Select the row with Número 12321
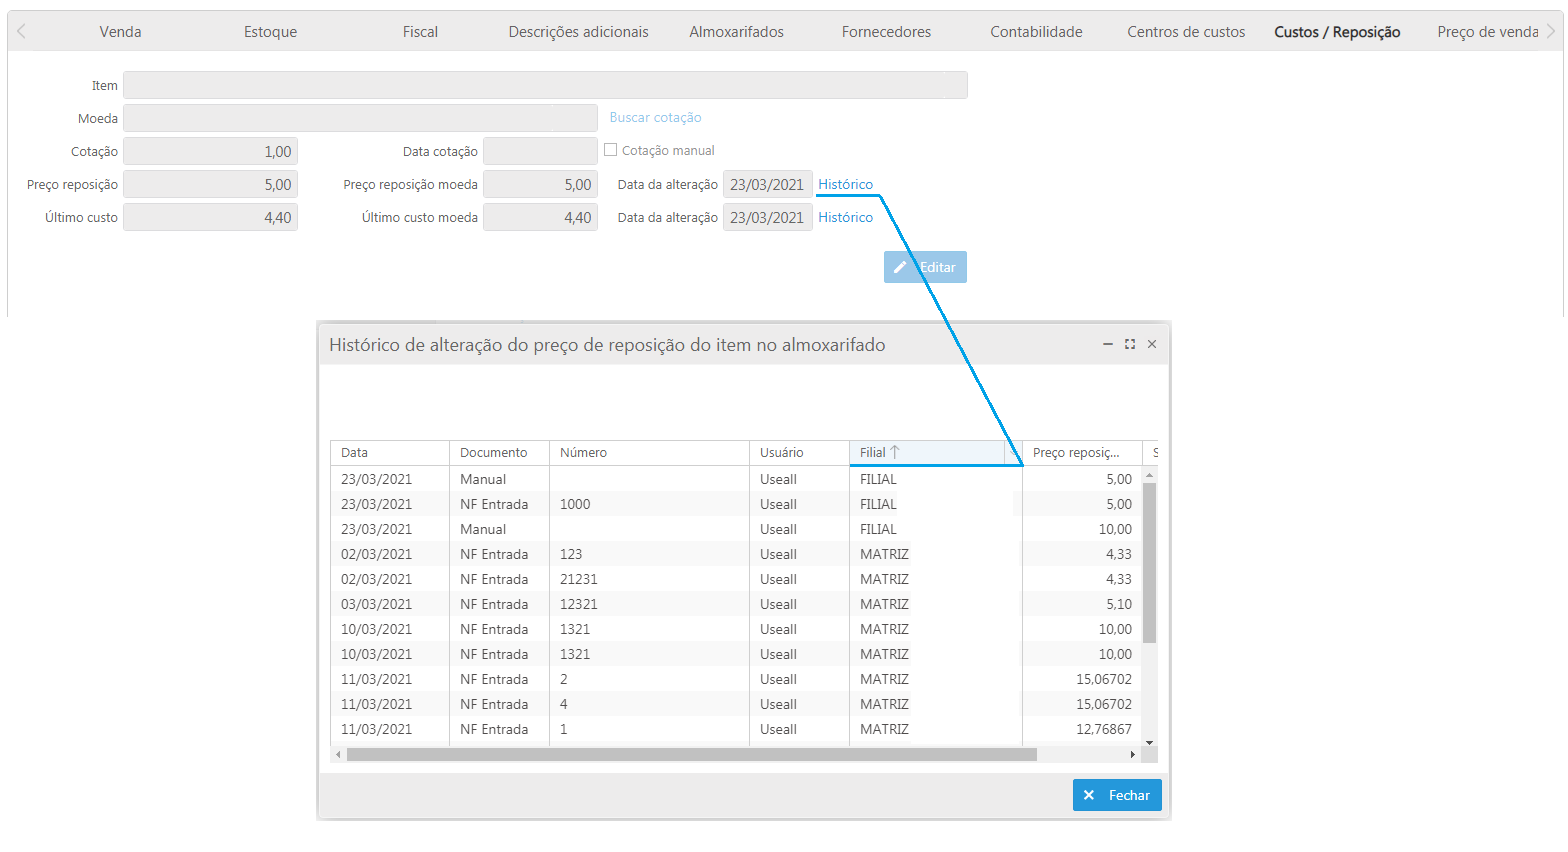Screen dimensions: 1568x852 [736, 604]
